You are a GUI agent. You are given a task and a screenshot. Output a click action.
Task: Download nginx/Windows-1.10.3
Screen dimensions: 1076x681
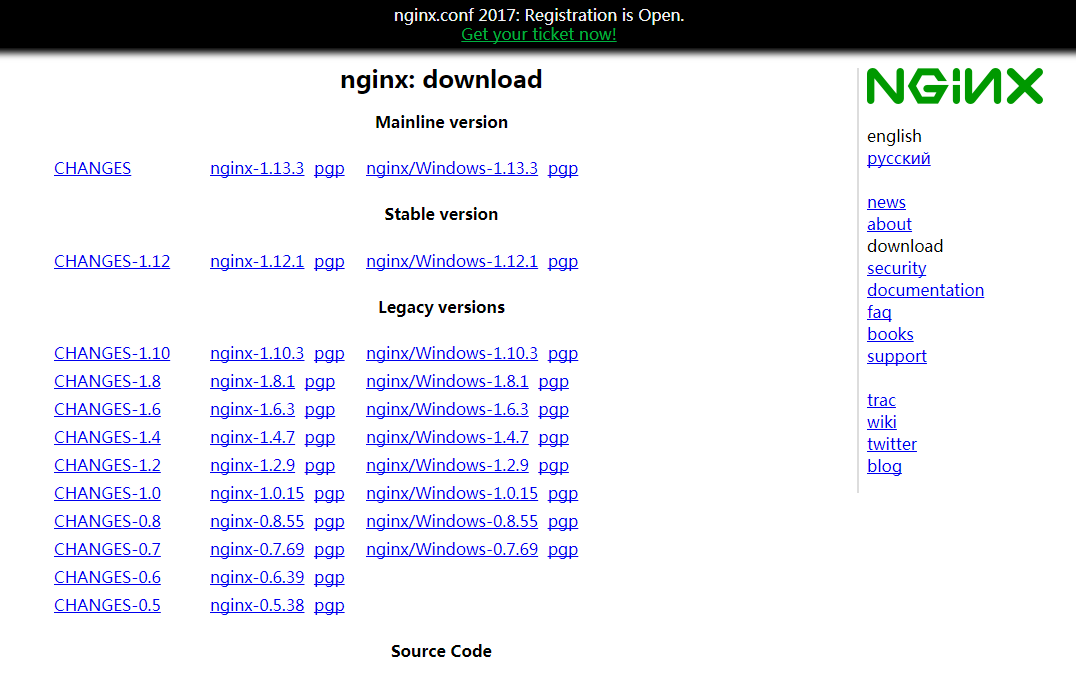coord(452,354)
